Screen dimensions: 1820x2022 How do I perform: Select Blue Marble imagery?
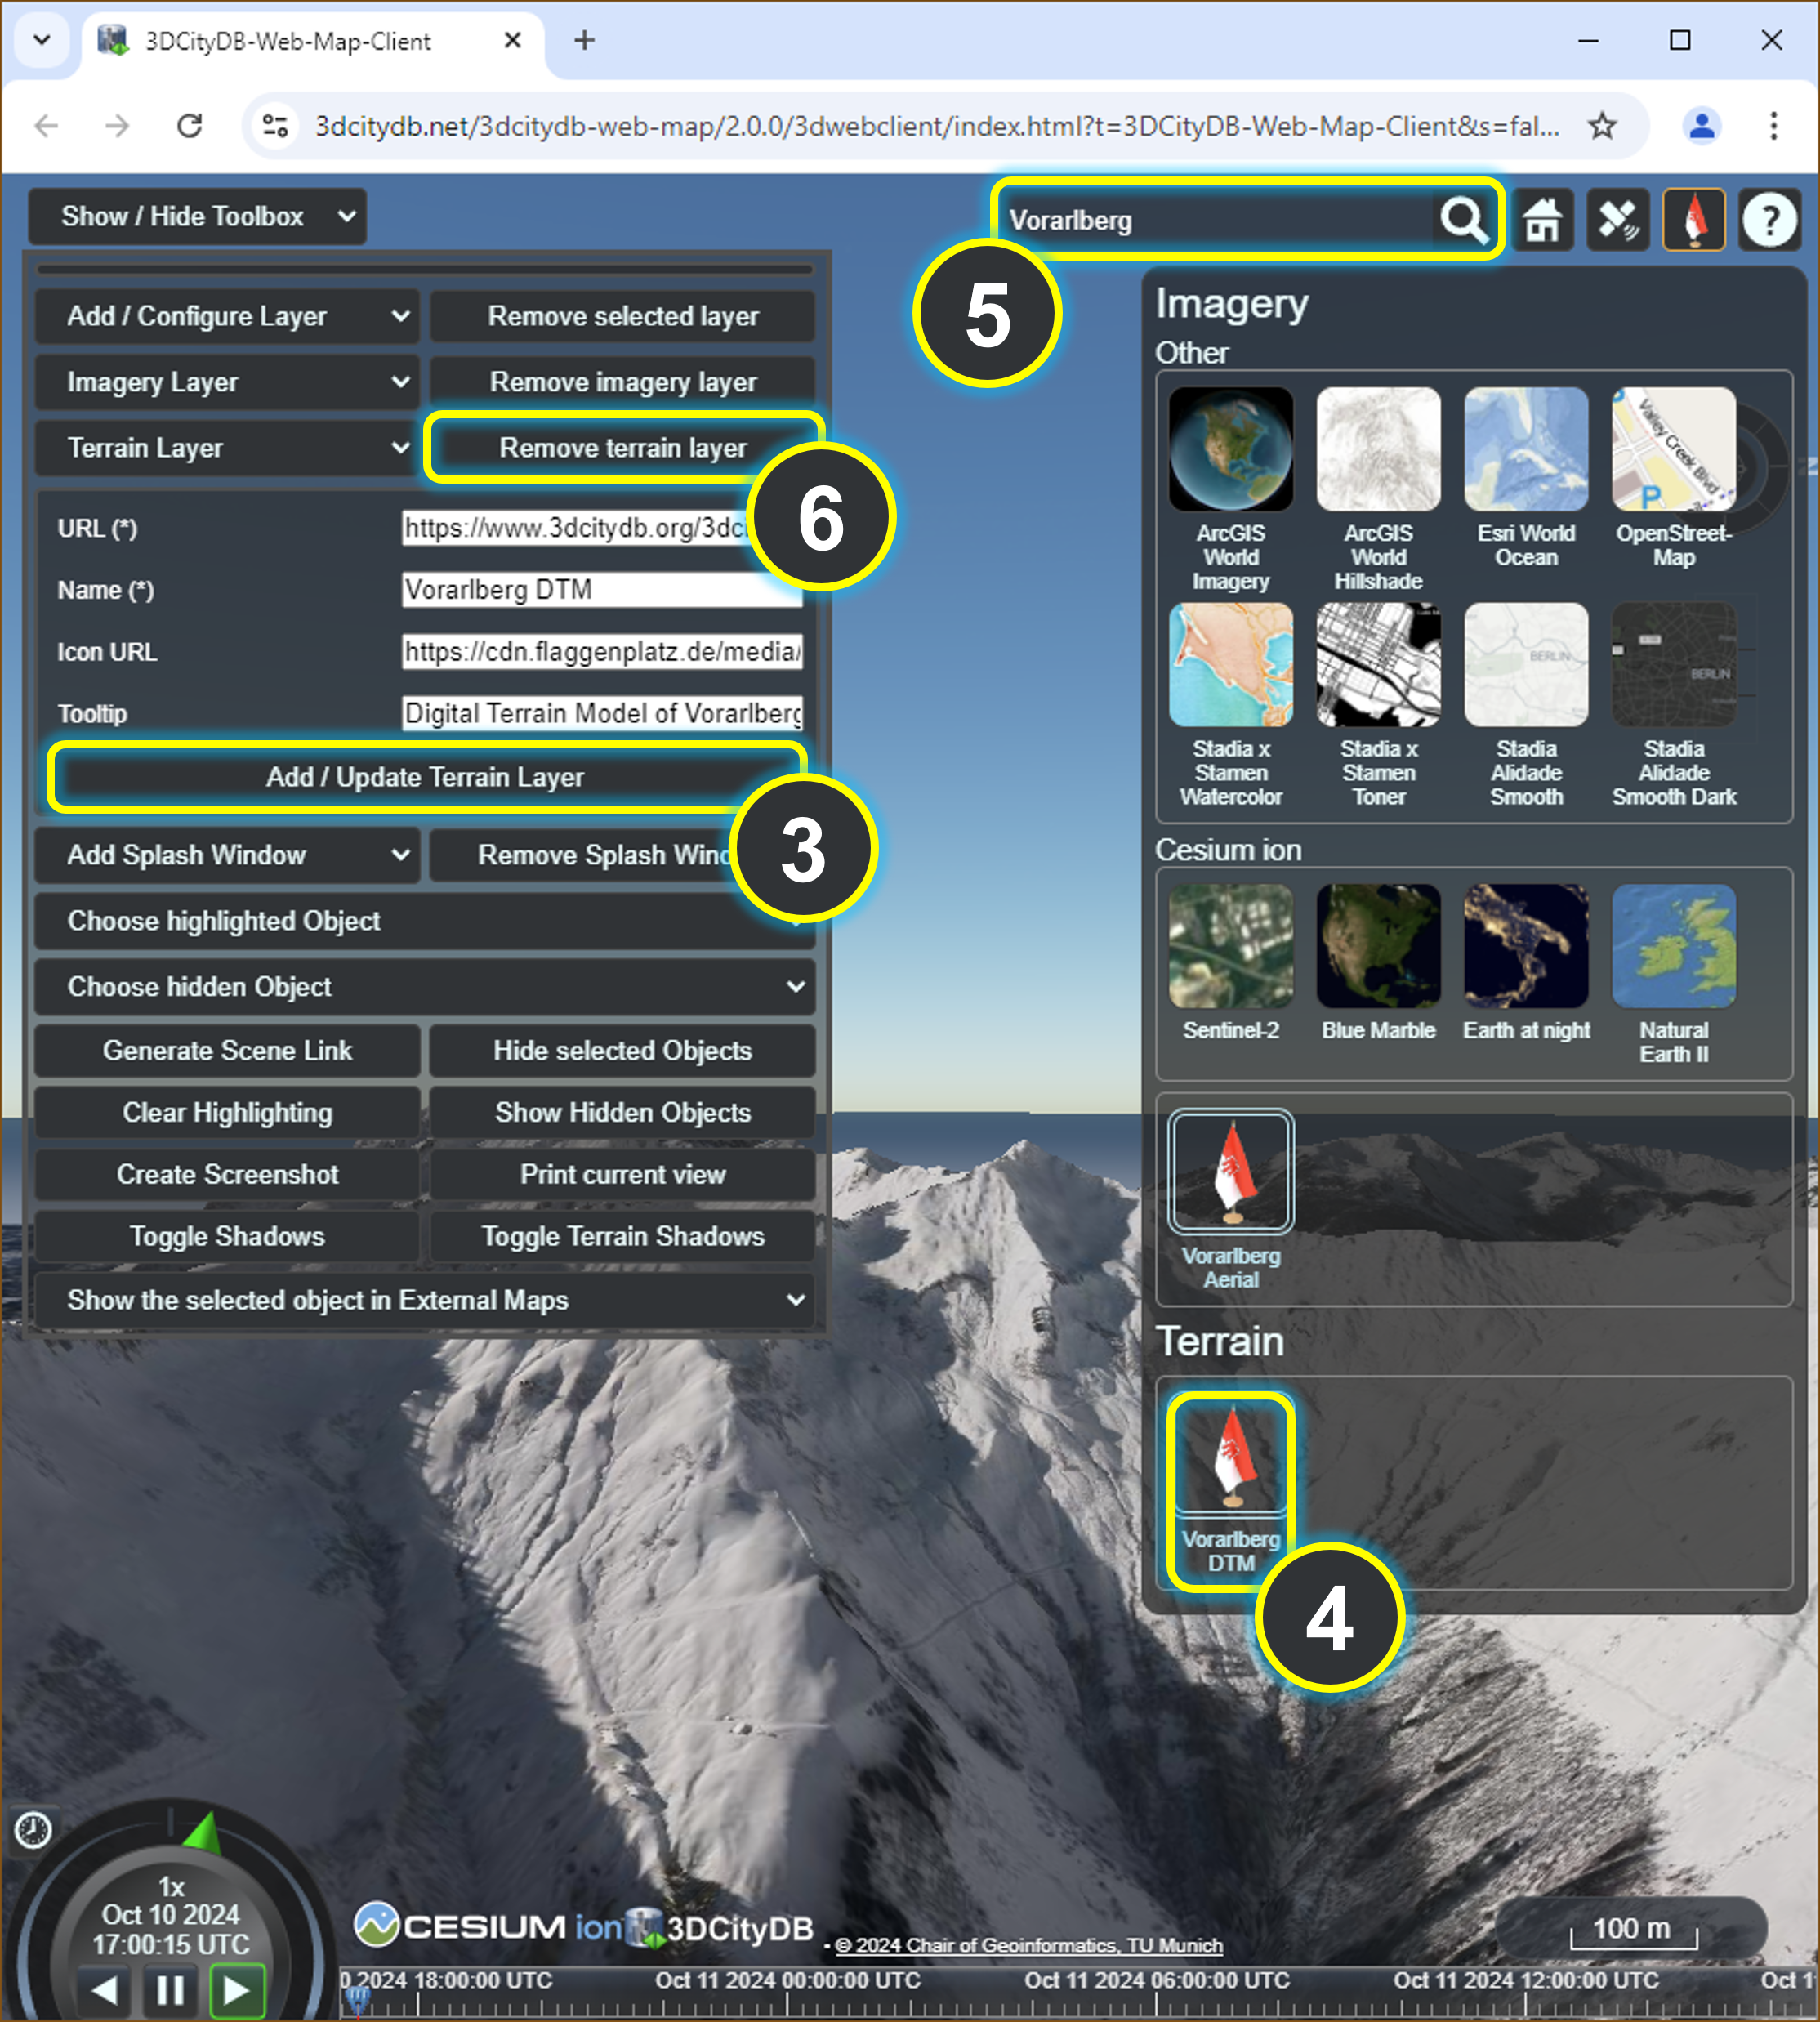(1378, 946)
